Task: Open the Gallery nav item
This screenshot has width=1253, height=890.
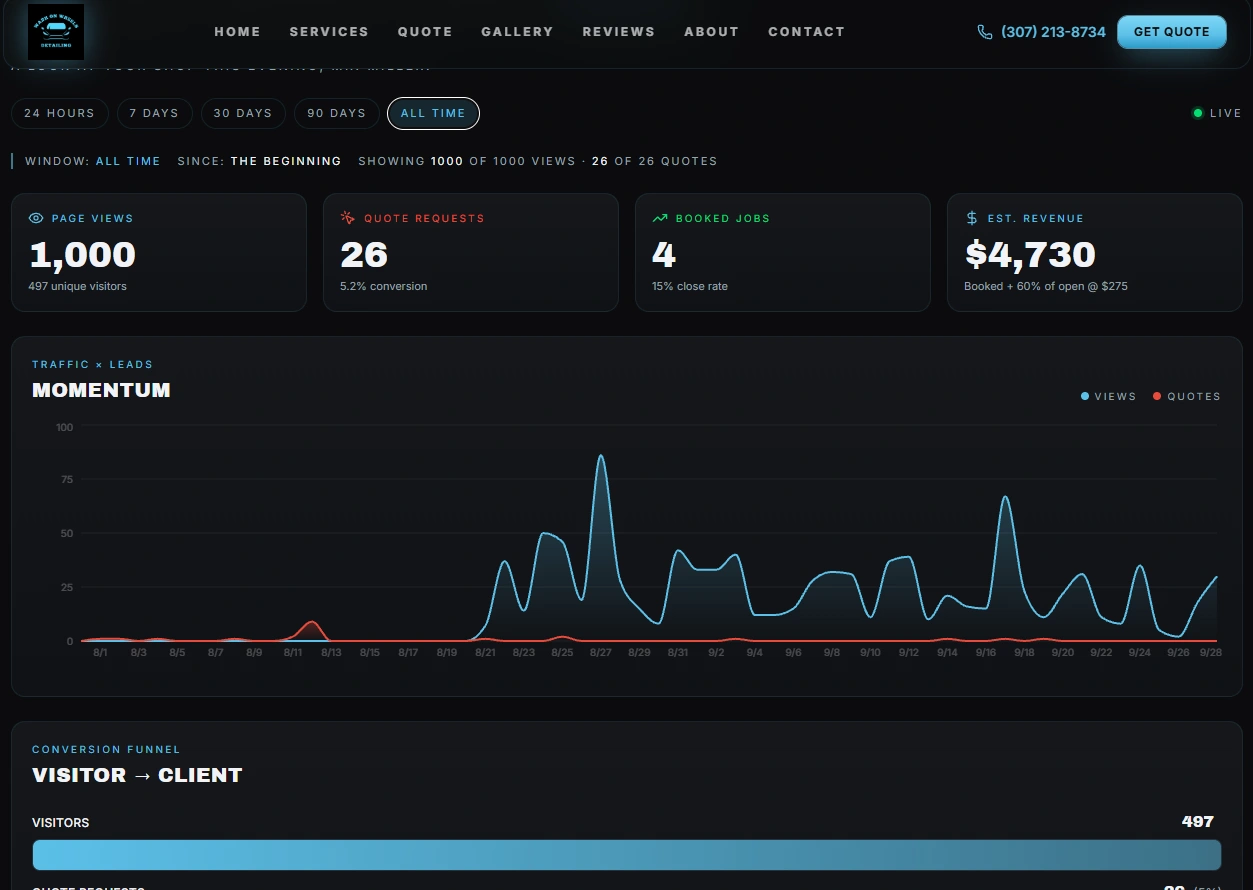Action: click(x=517, y=32)
